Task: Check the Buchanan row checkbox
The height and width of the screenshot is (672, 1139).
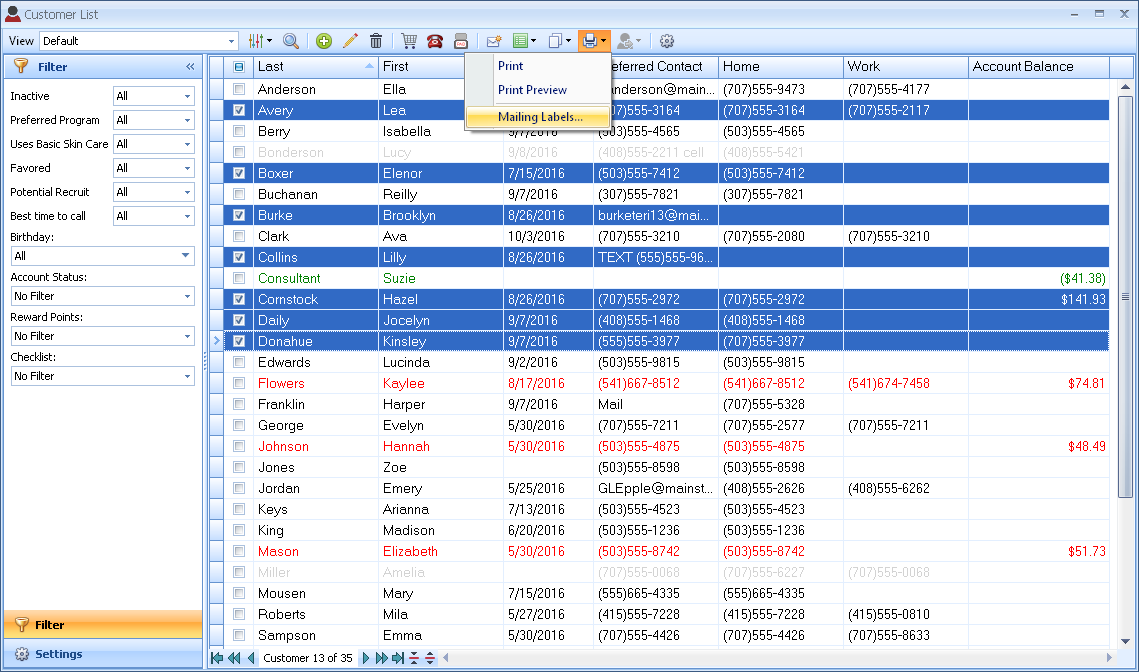Action: [x=239, y=195]
